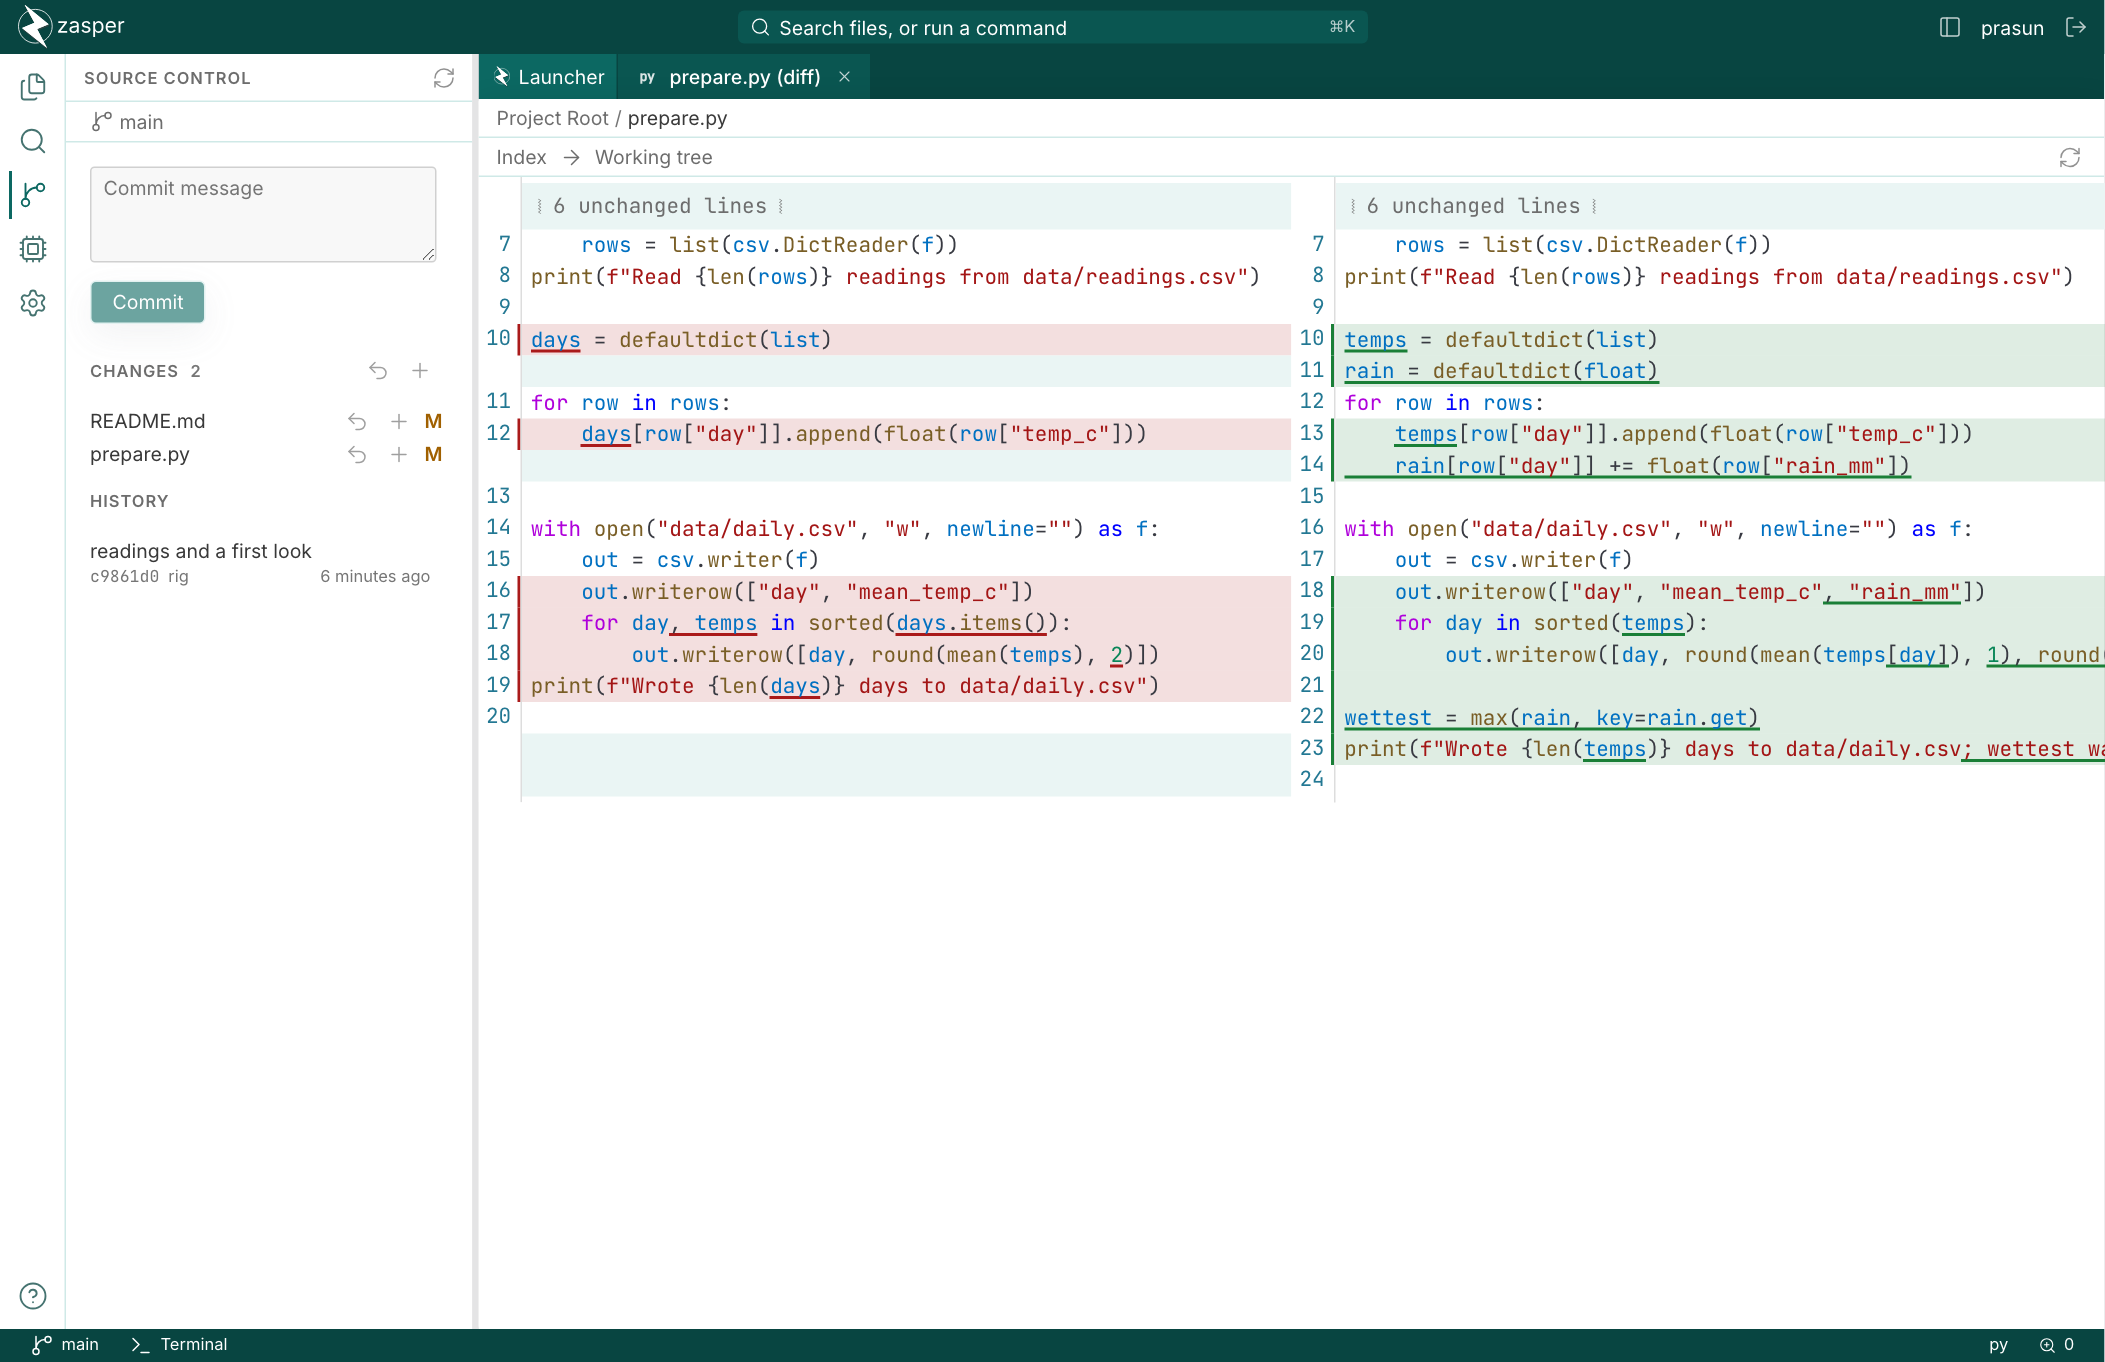Click the commit hash c9861d0
2105x1362 pixels.
(124, 576)
